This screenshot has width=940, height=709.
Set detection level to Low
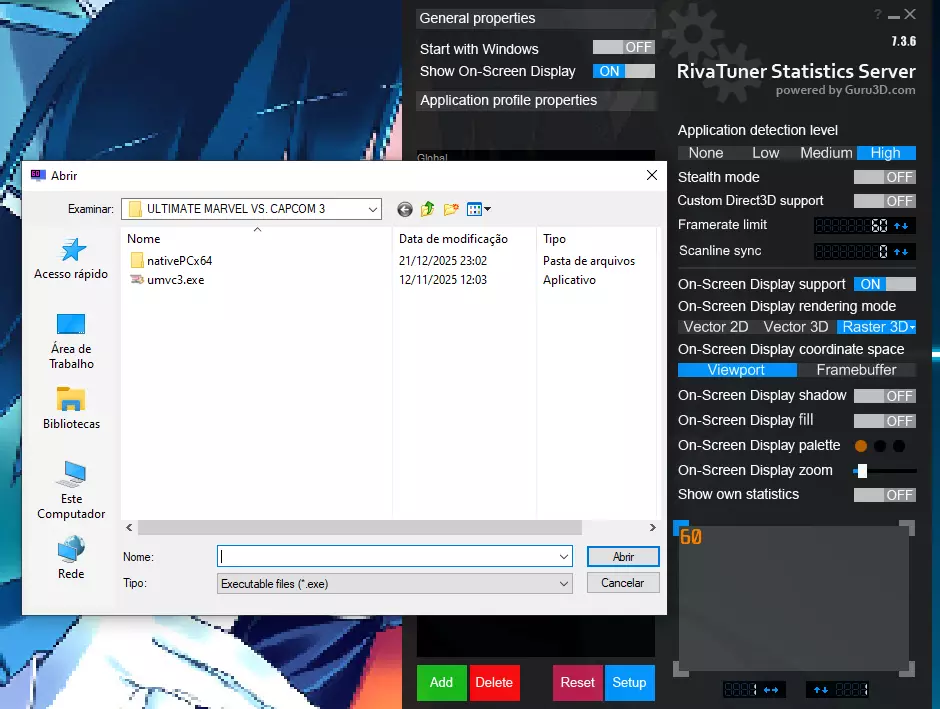[766, 153]
